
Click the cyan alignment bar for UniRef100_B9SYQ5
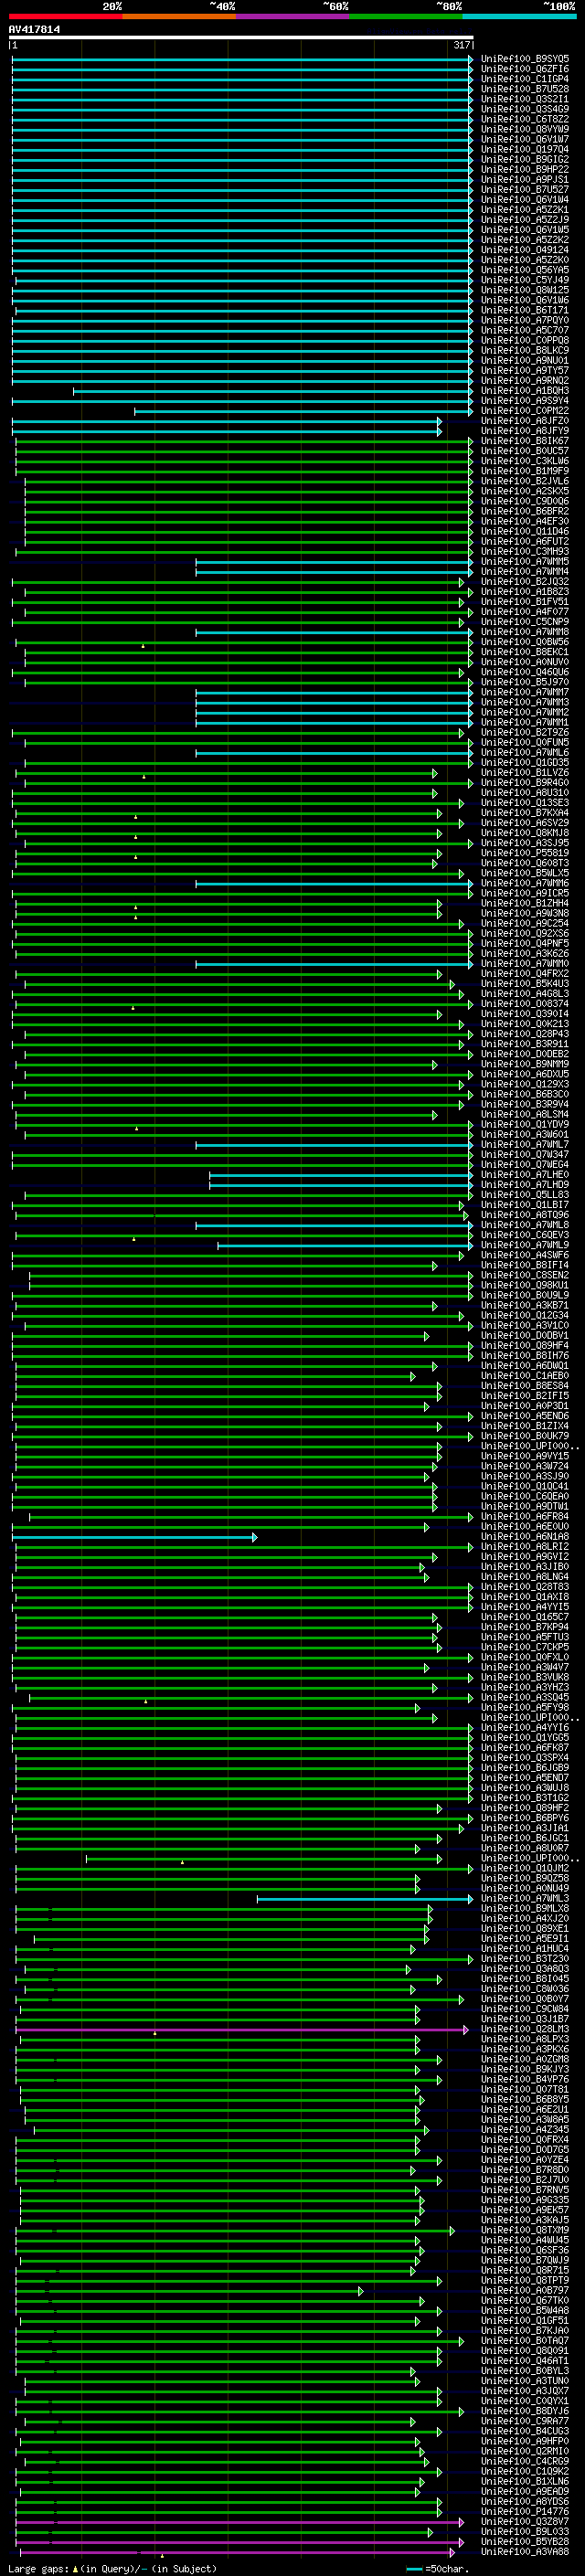point(242,59)
